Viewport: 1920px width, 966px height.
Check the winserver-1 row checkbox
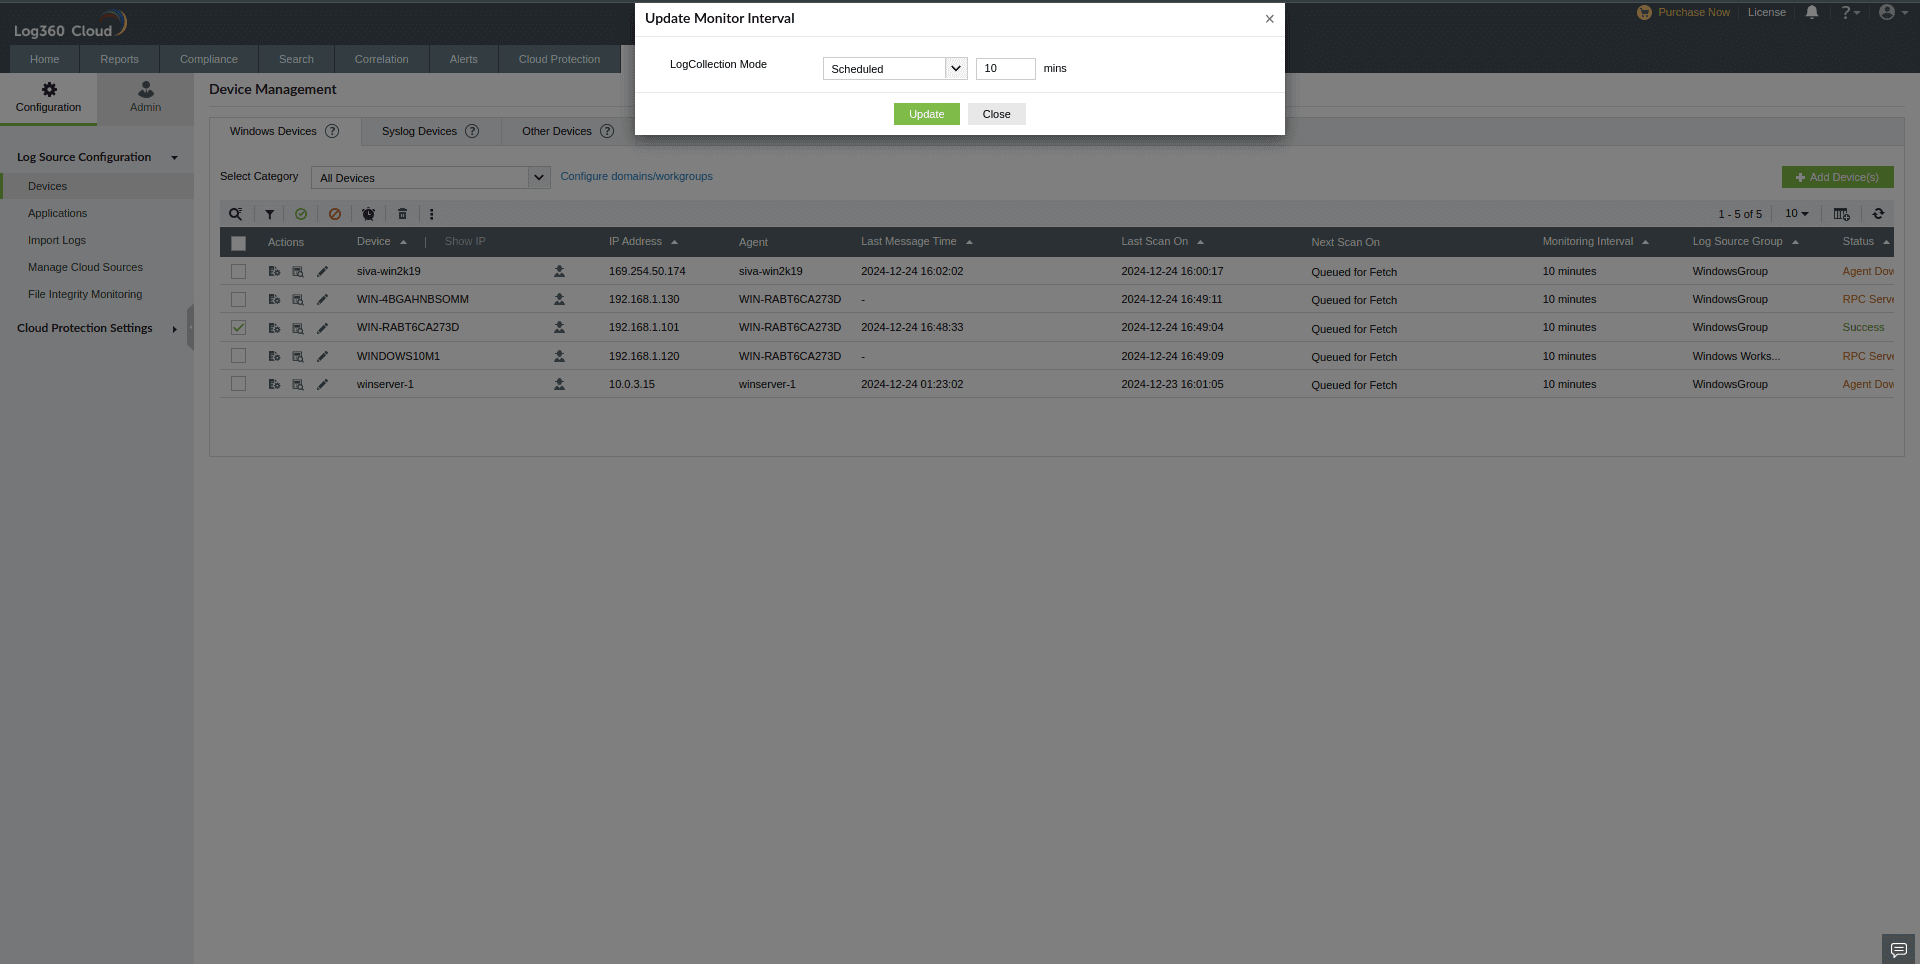[238, 384]
